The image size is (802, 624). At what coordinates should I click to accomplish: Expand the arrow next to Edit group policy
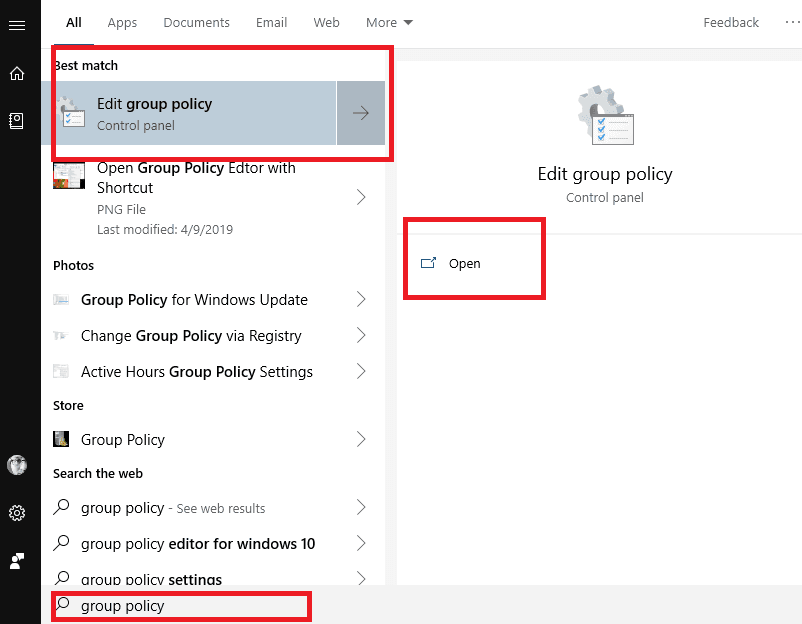click(361, 113)
